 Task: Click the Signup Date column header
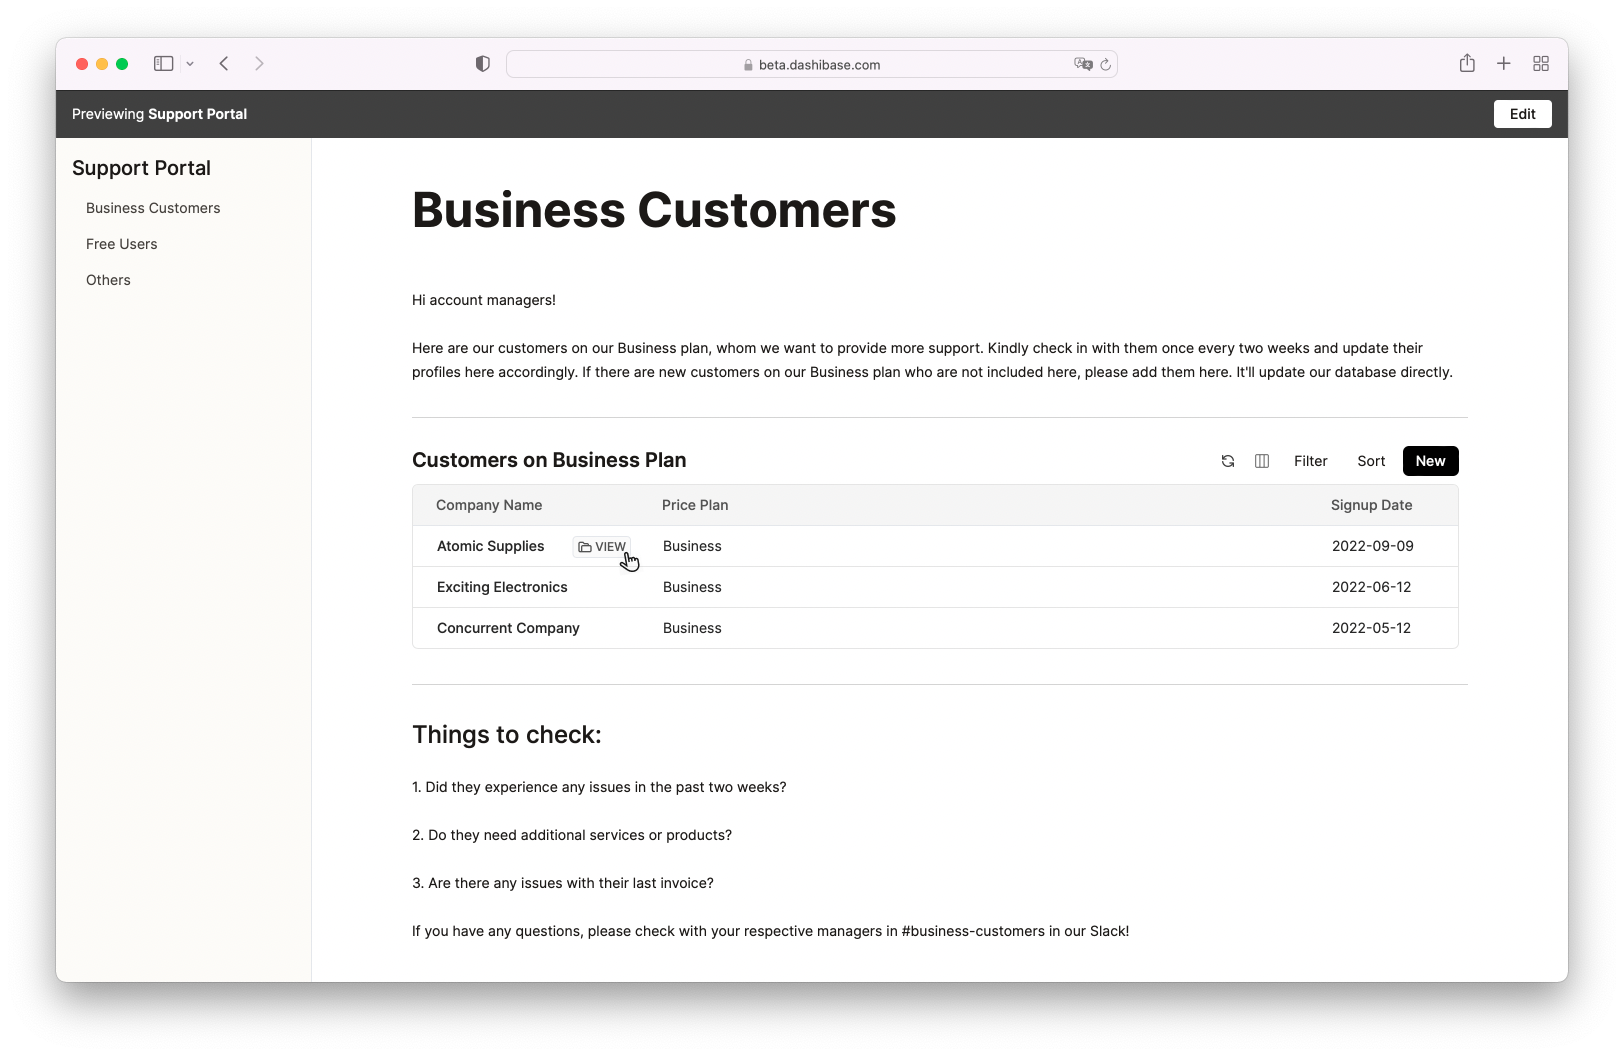(x=1371, y=505)
